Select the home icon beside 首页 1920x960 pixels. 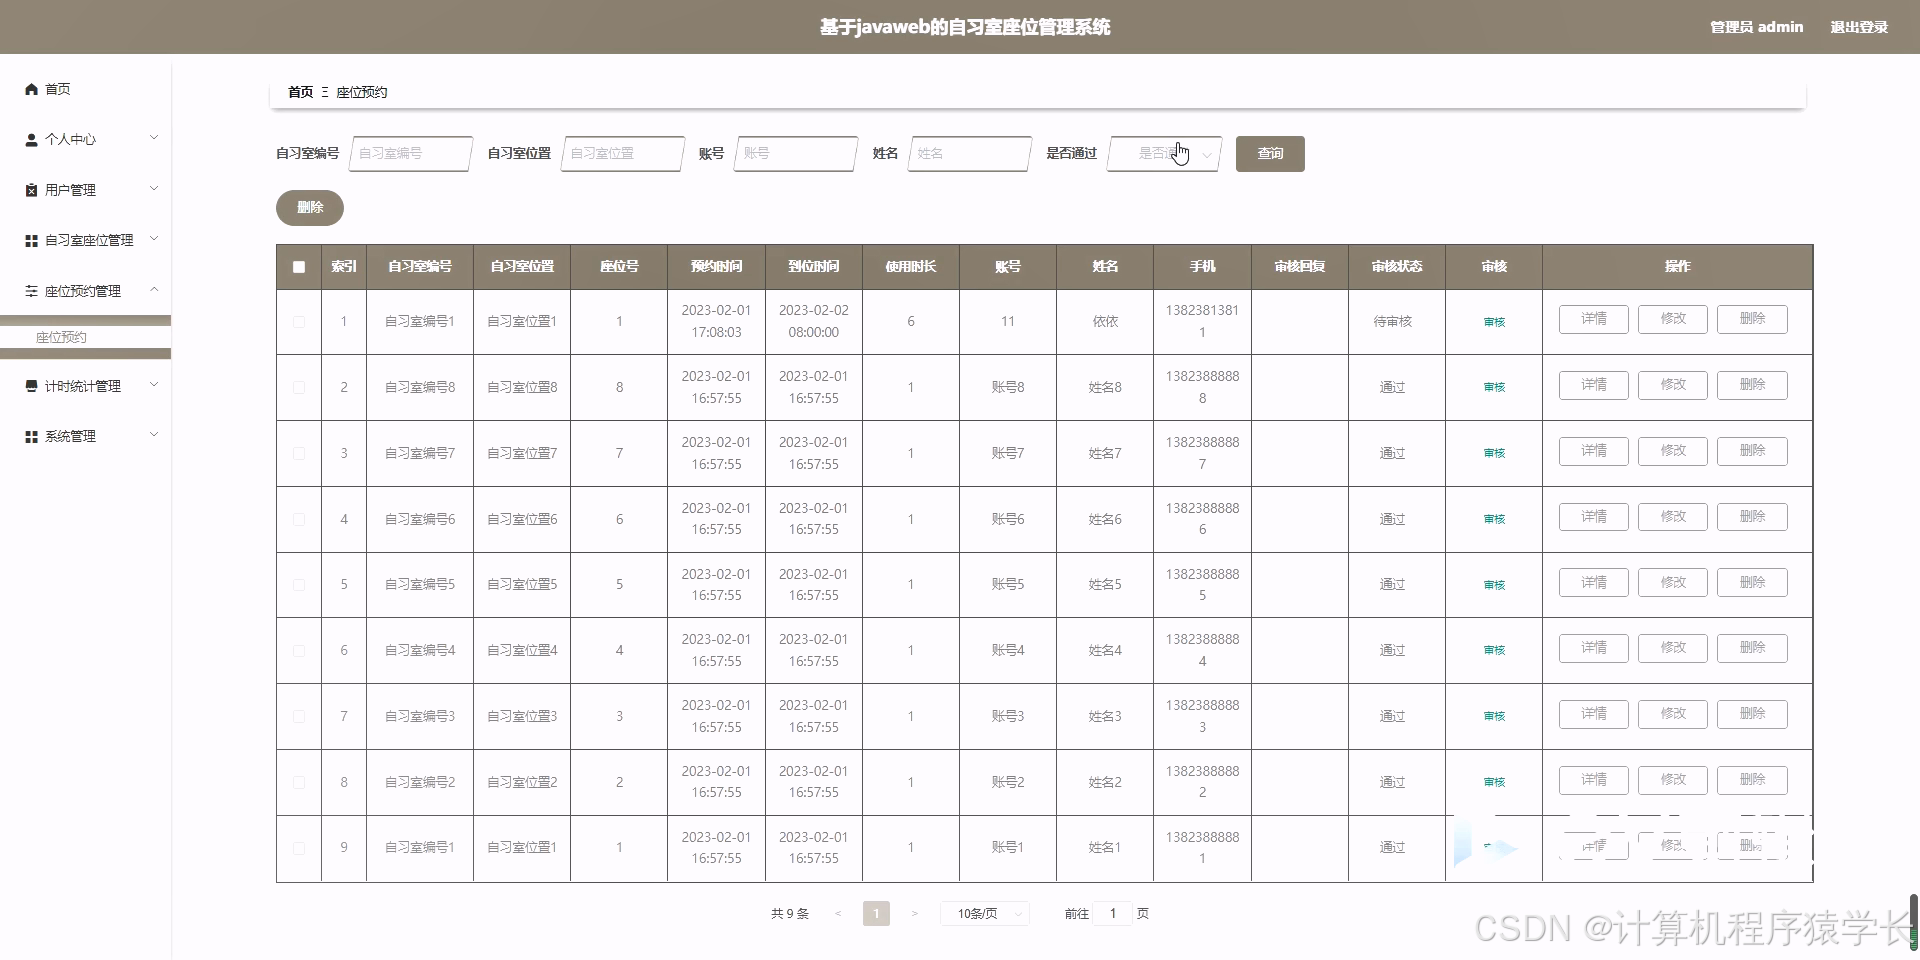click(x=31, y=89)
